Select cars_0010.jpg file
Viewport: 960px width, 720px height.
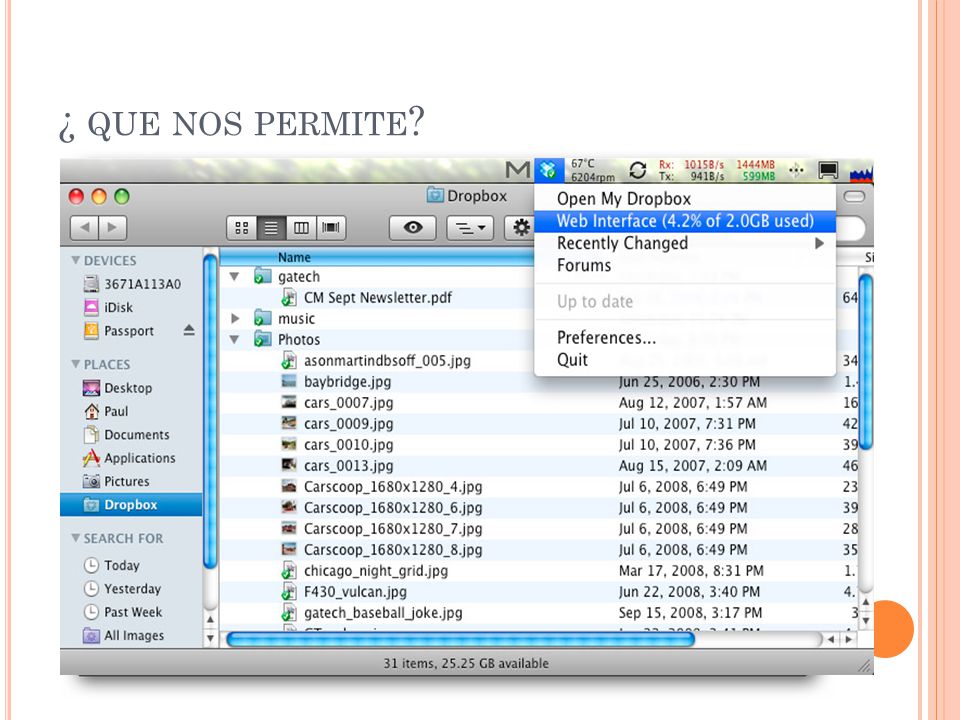[539, 444]
